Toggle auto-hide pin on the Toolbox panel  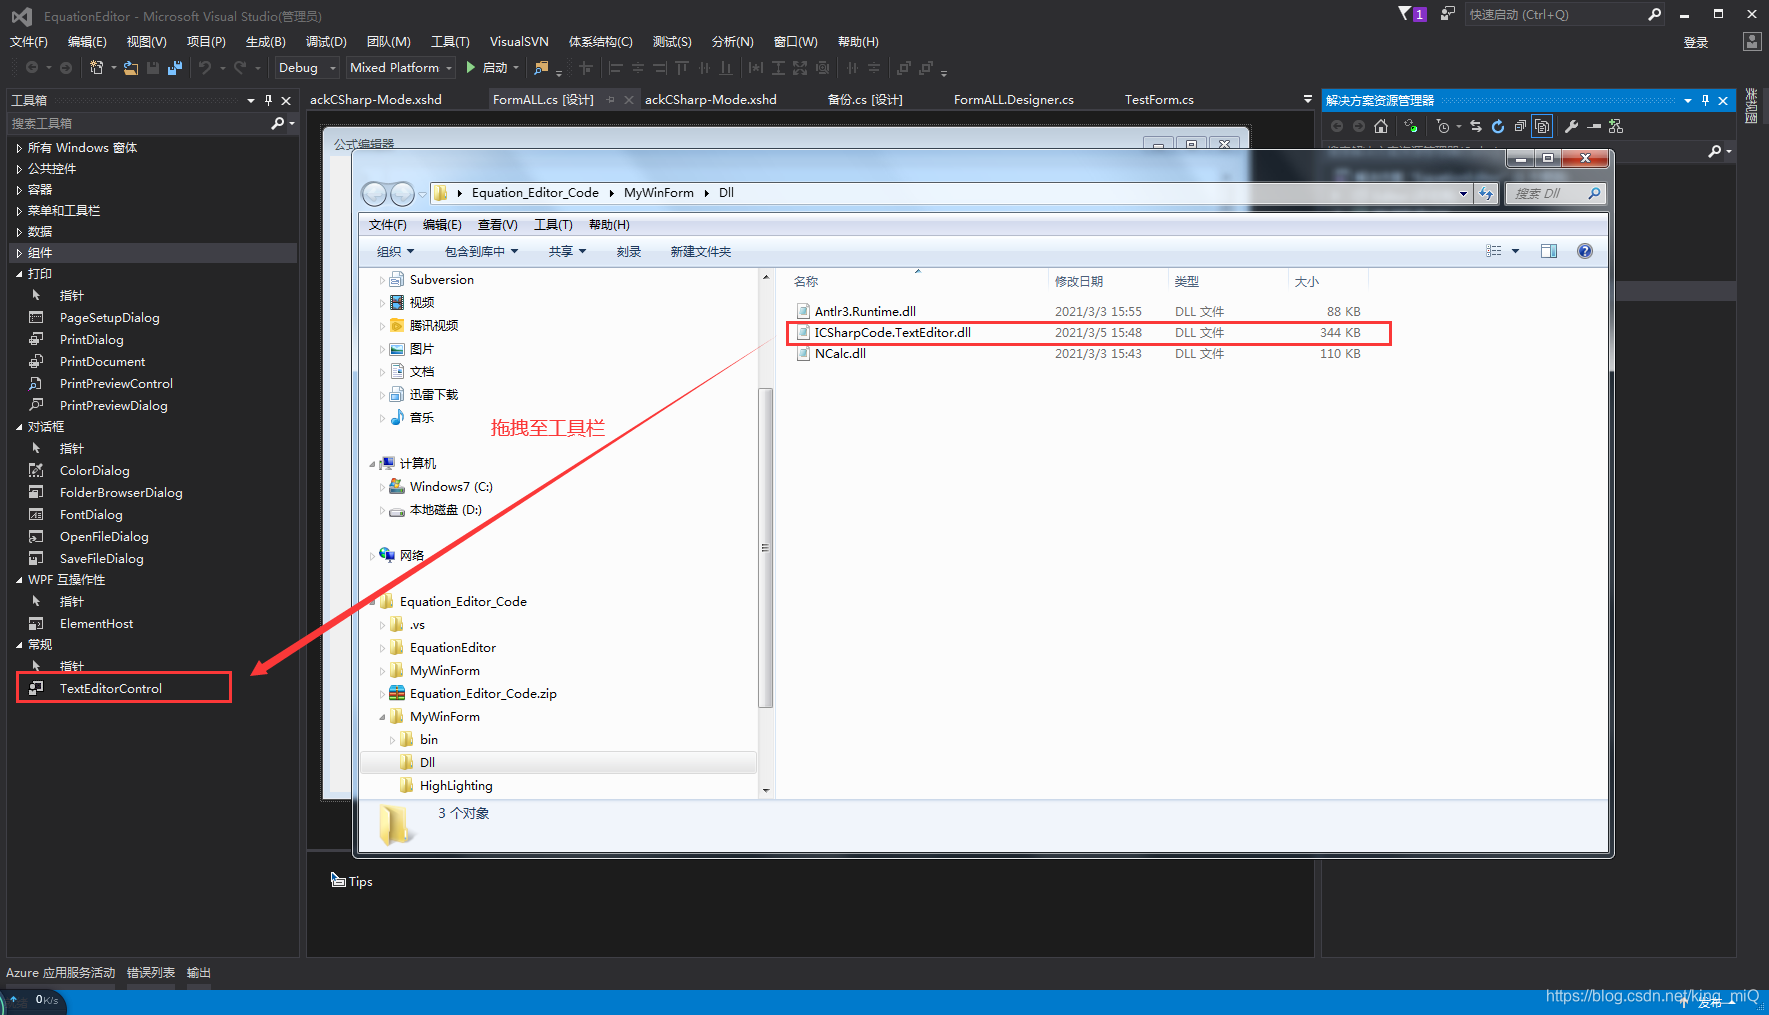268,100
